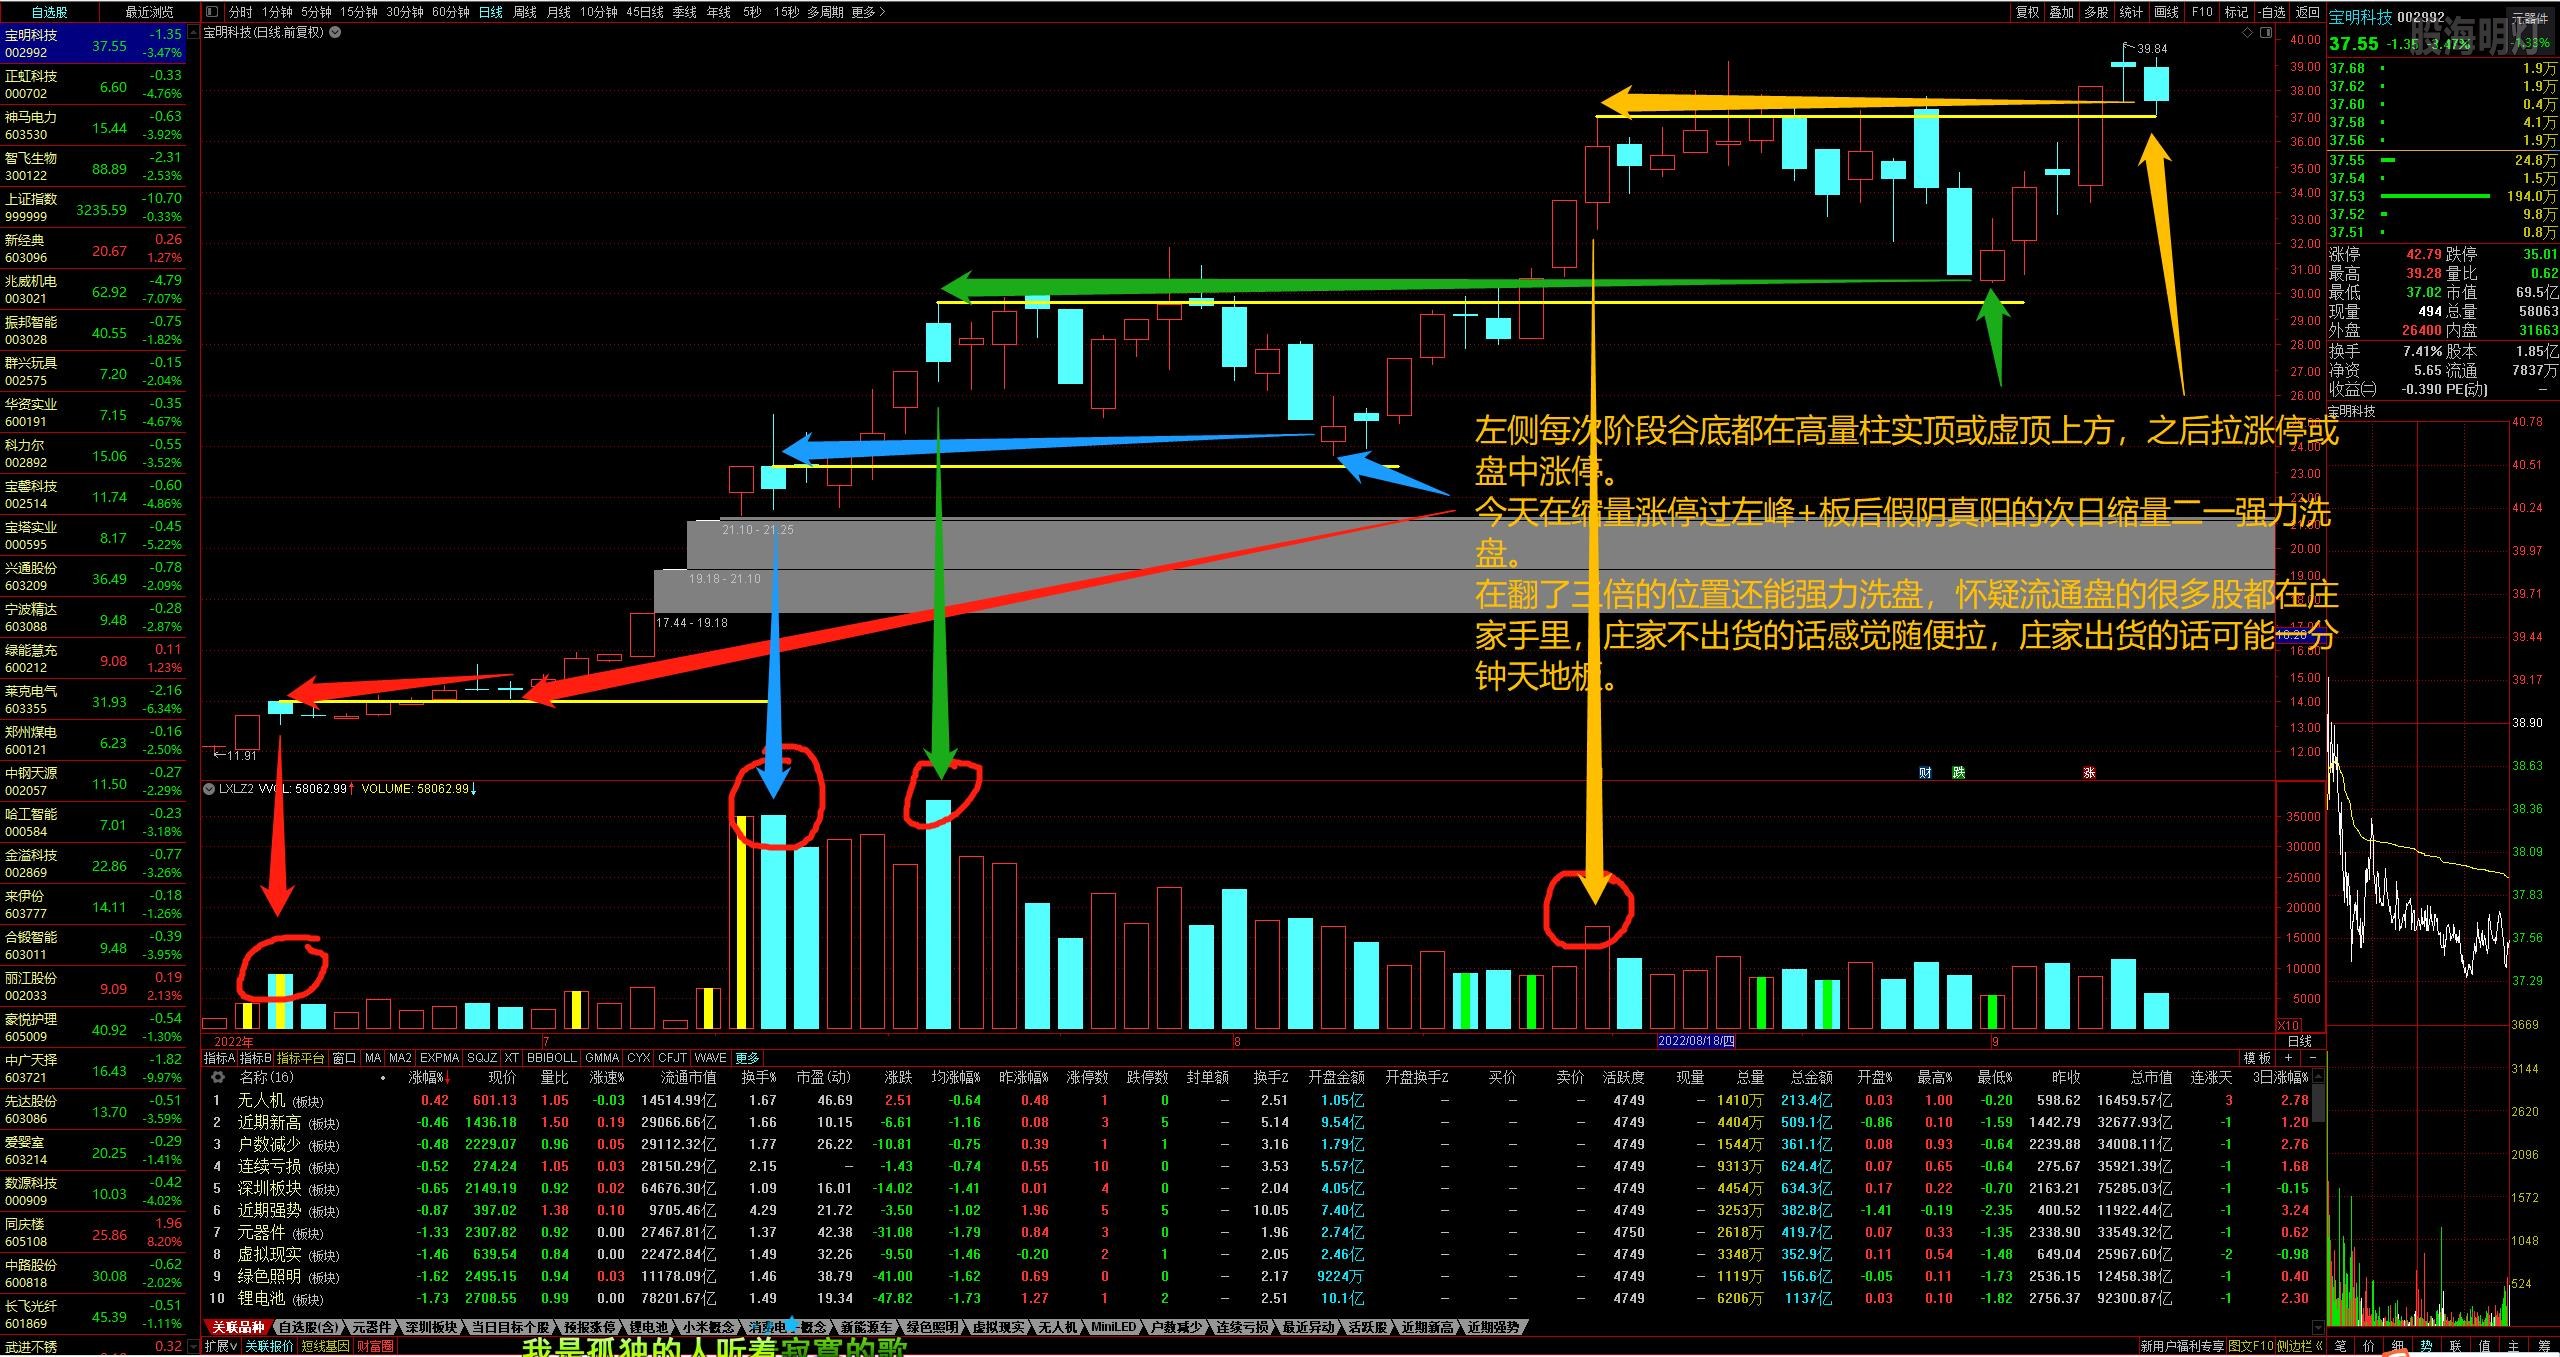
Task: Sort the table by 流通市值 column header
Action: (x=688, y=1077)
